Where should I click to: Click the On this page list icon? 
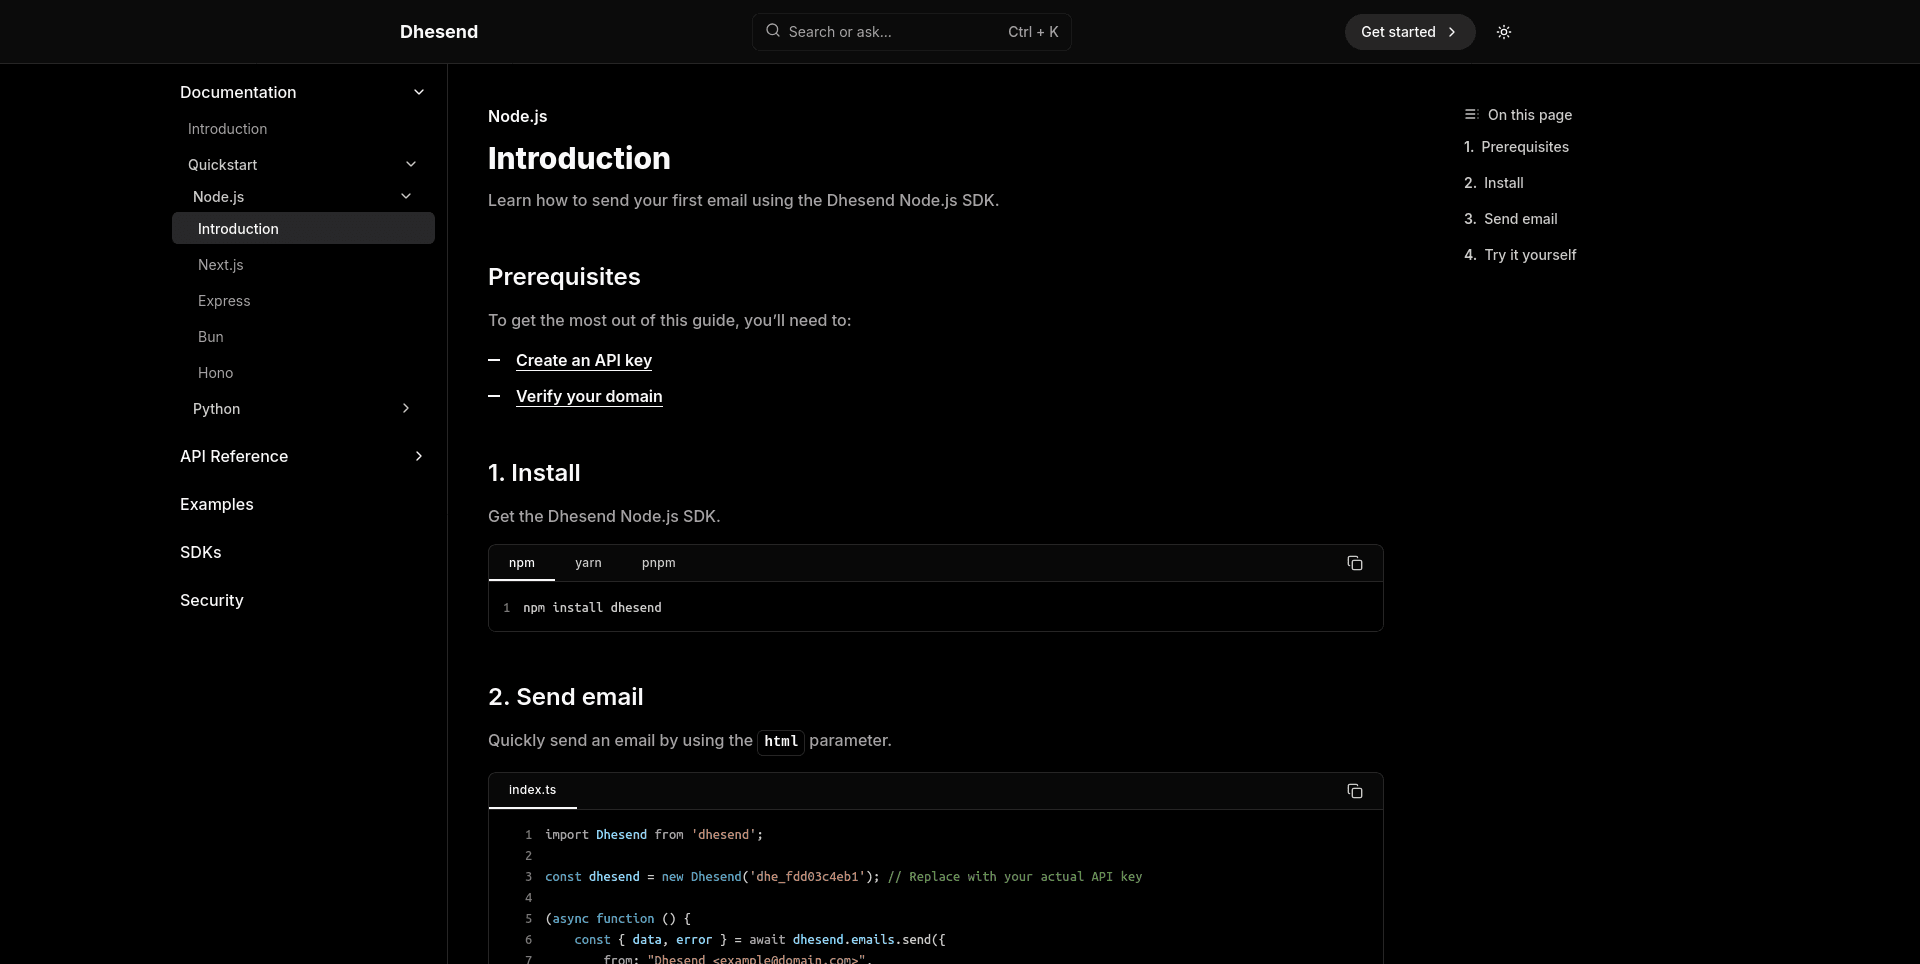1470,114
